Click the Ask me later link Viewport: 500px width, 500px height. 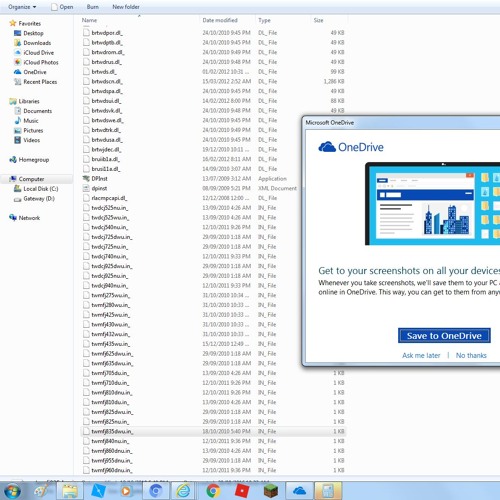click(421, 355)
